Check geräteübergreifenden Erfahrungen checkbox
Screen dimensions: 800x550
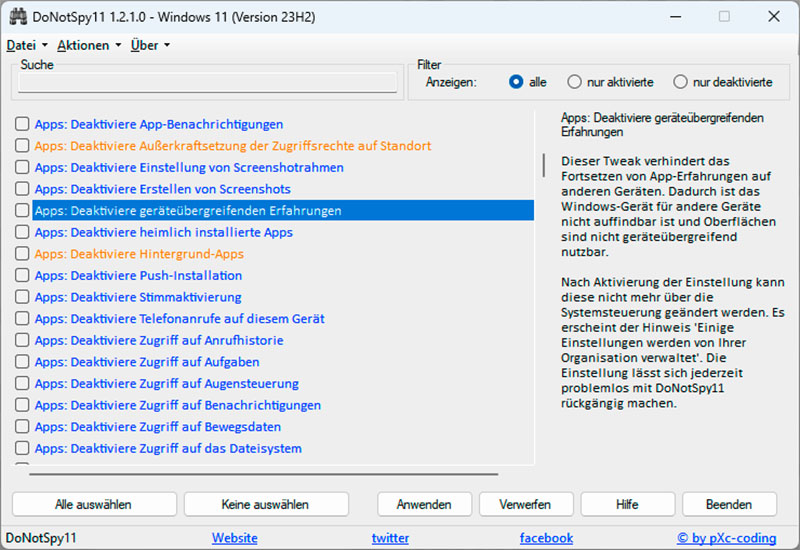22,210
